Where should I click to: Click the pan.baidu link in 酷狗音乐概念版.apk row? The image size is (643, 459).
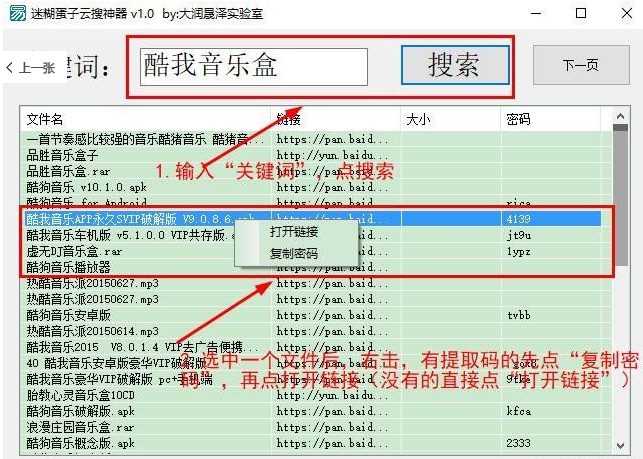(332, 443)
